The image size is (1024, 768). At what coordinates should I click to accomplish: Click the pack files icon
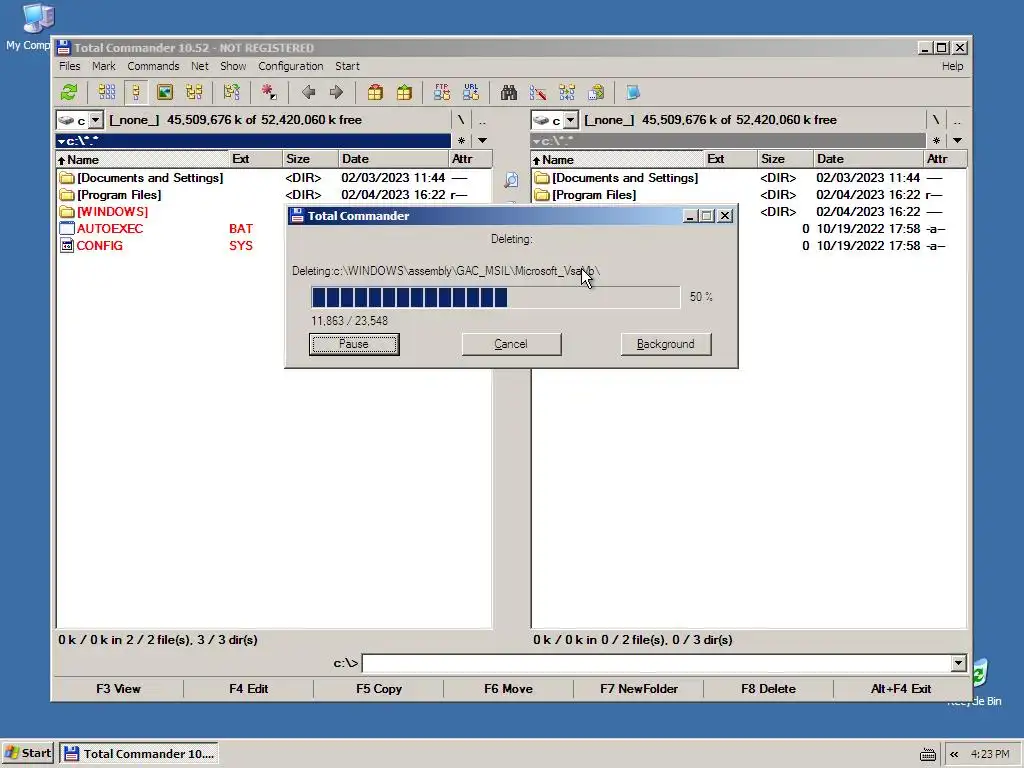(375, 92)
